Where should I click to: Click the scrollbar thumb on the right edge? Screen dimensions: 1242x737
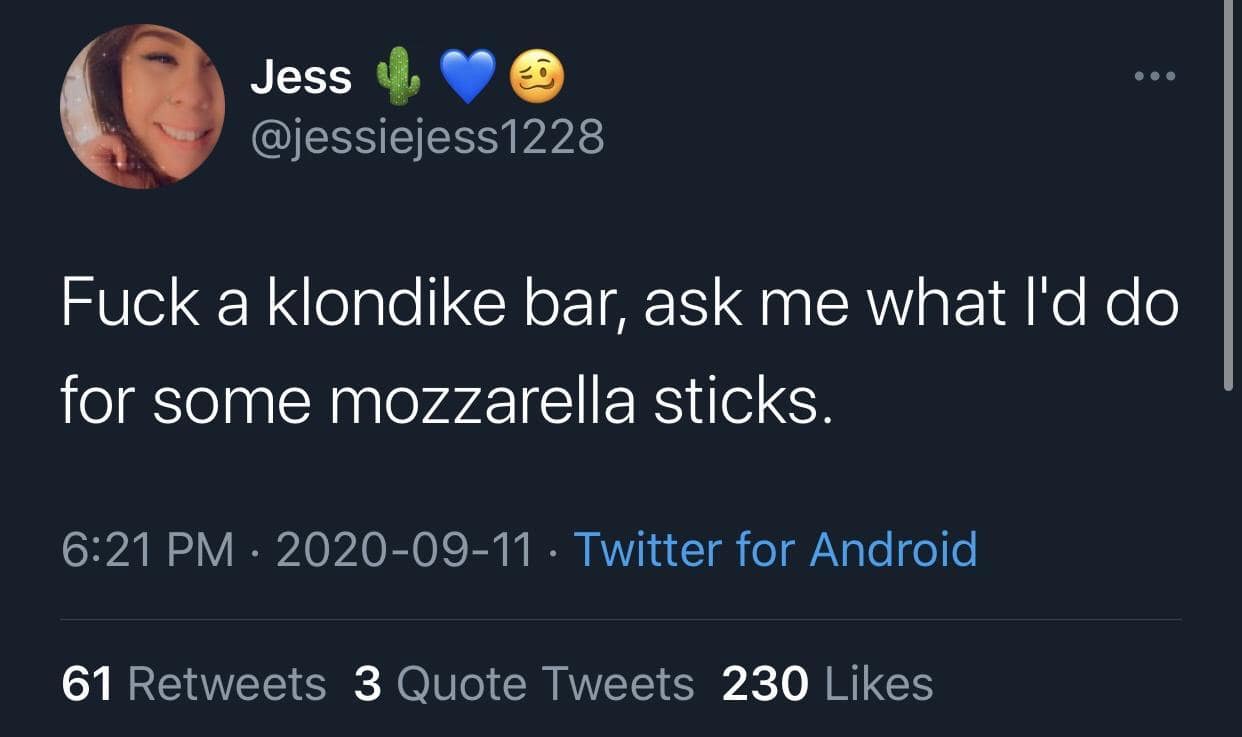[1229, 190]
